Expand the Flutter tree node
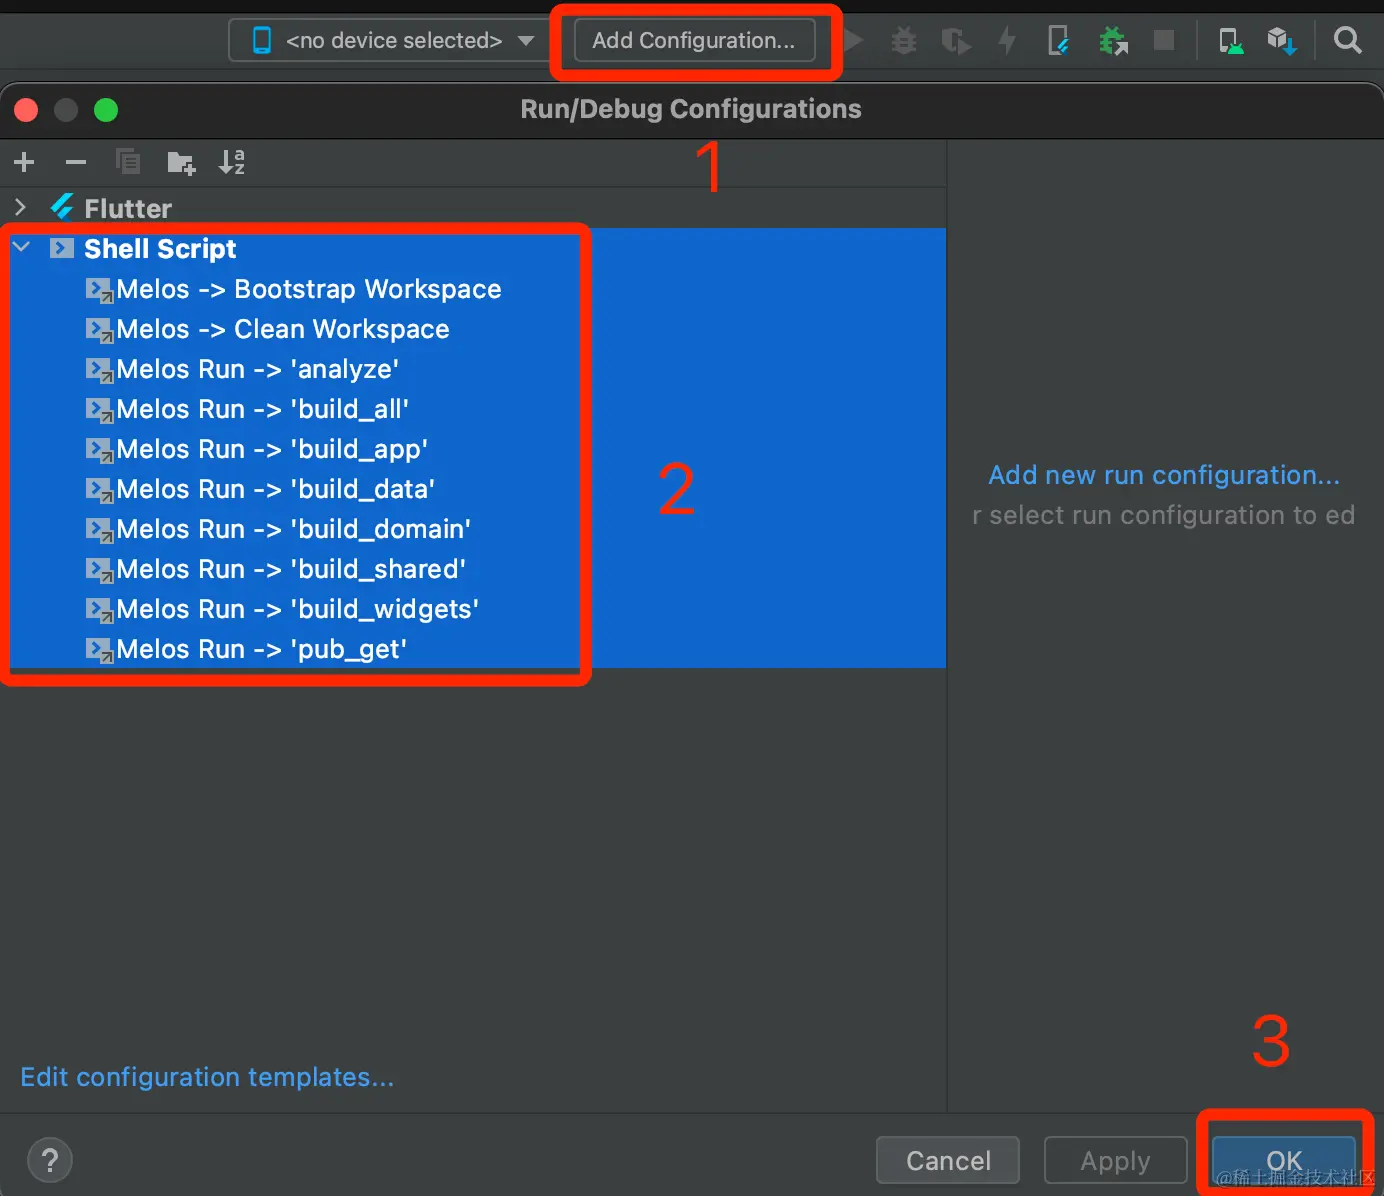The height and width of the screenshot is (1196, 1384). click(x=20, y=207)
